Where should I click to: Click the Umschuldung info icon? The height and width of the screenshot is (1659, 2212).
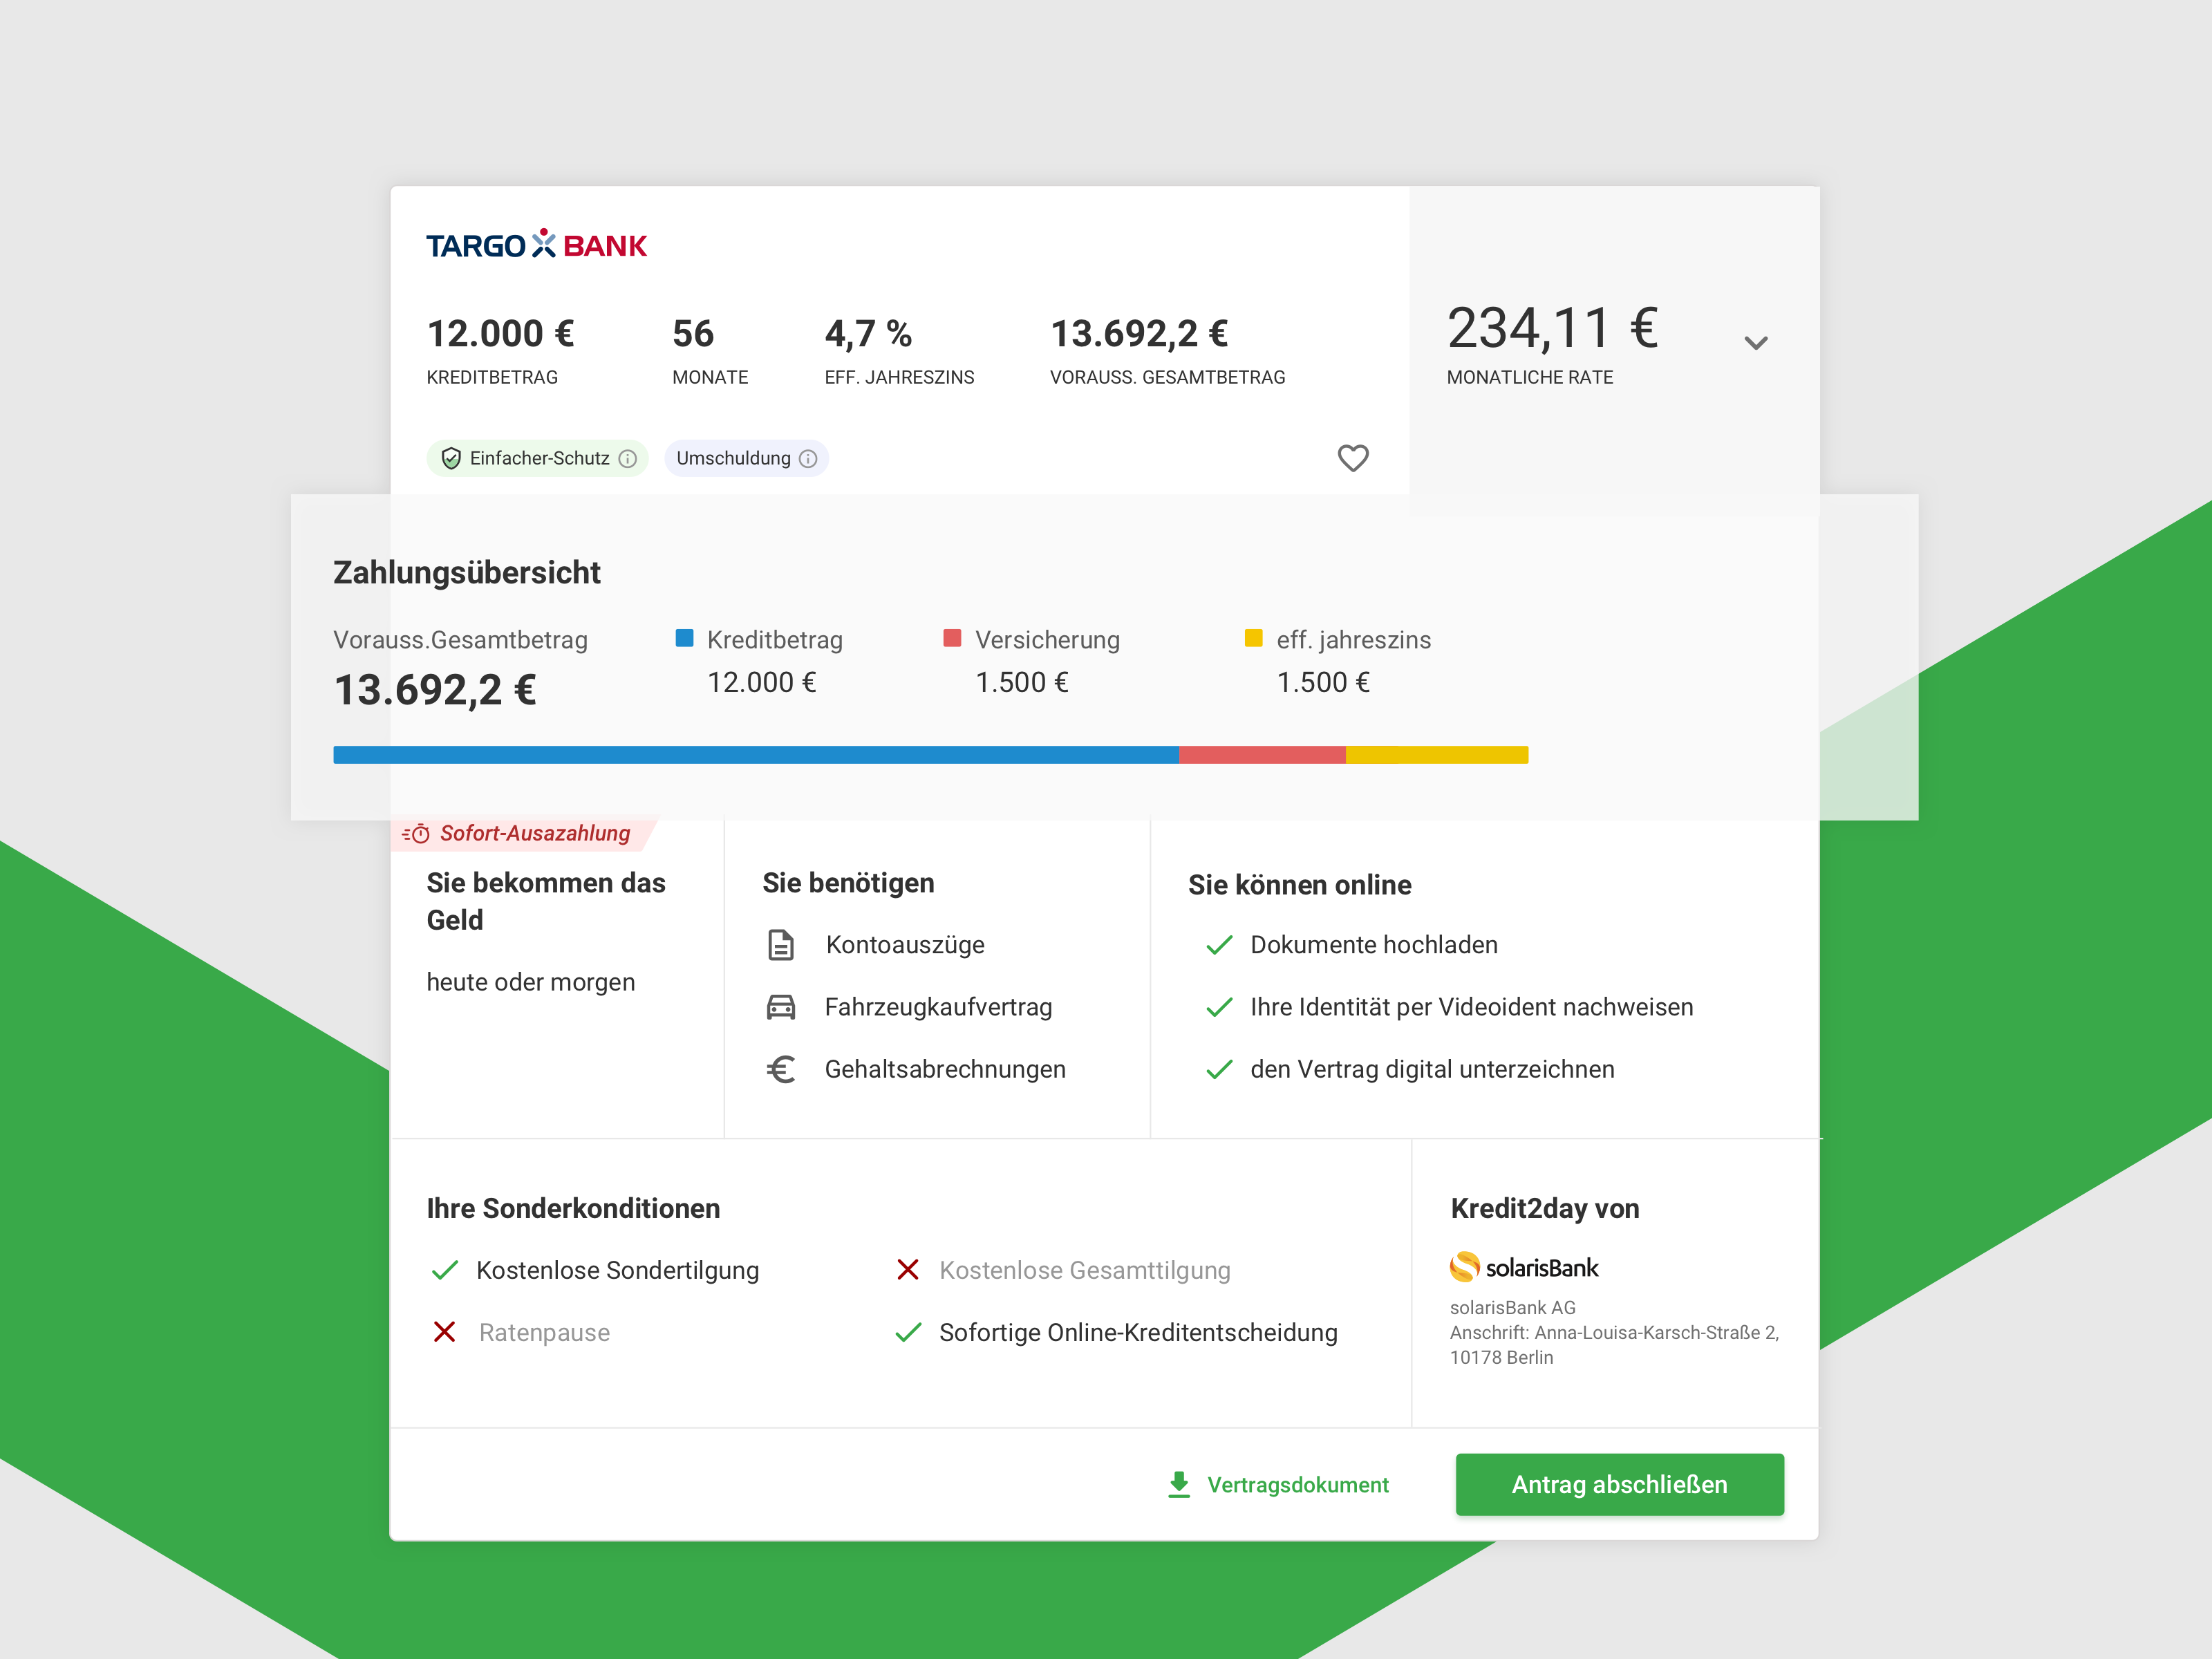pos(808,459)
